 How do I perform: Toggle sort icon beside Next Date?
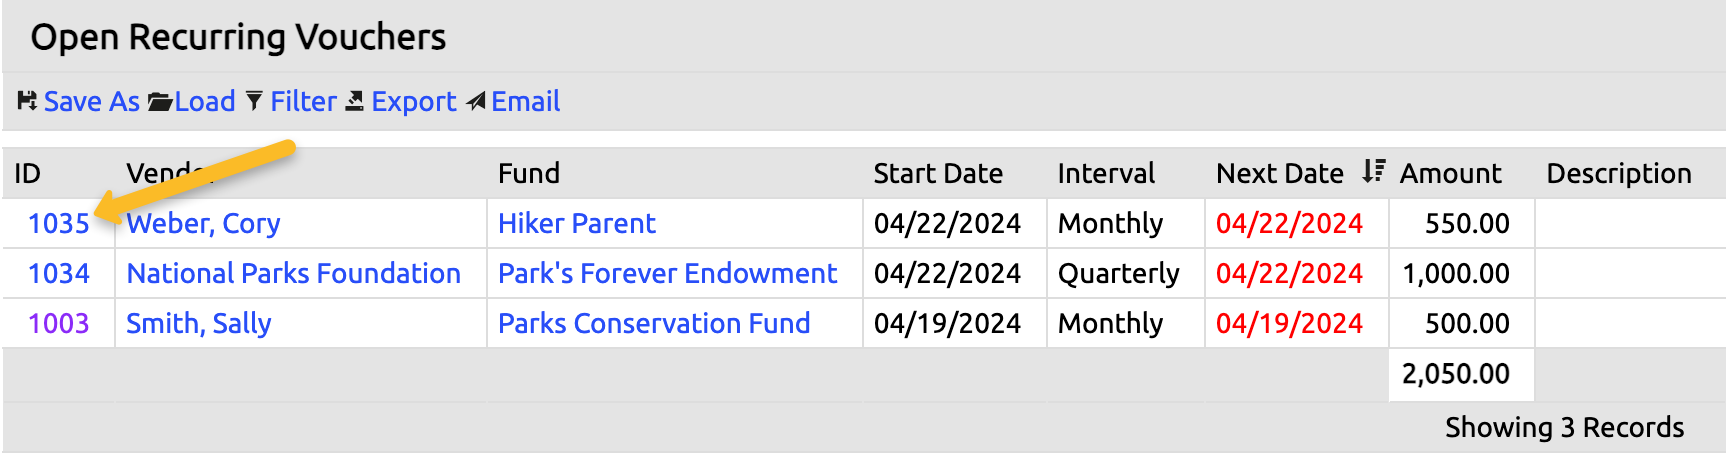[1373, 172]
